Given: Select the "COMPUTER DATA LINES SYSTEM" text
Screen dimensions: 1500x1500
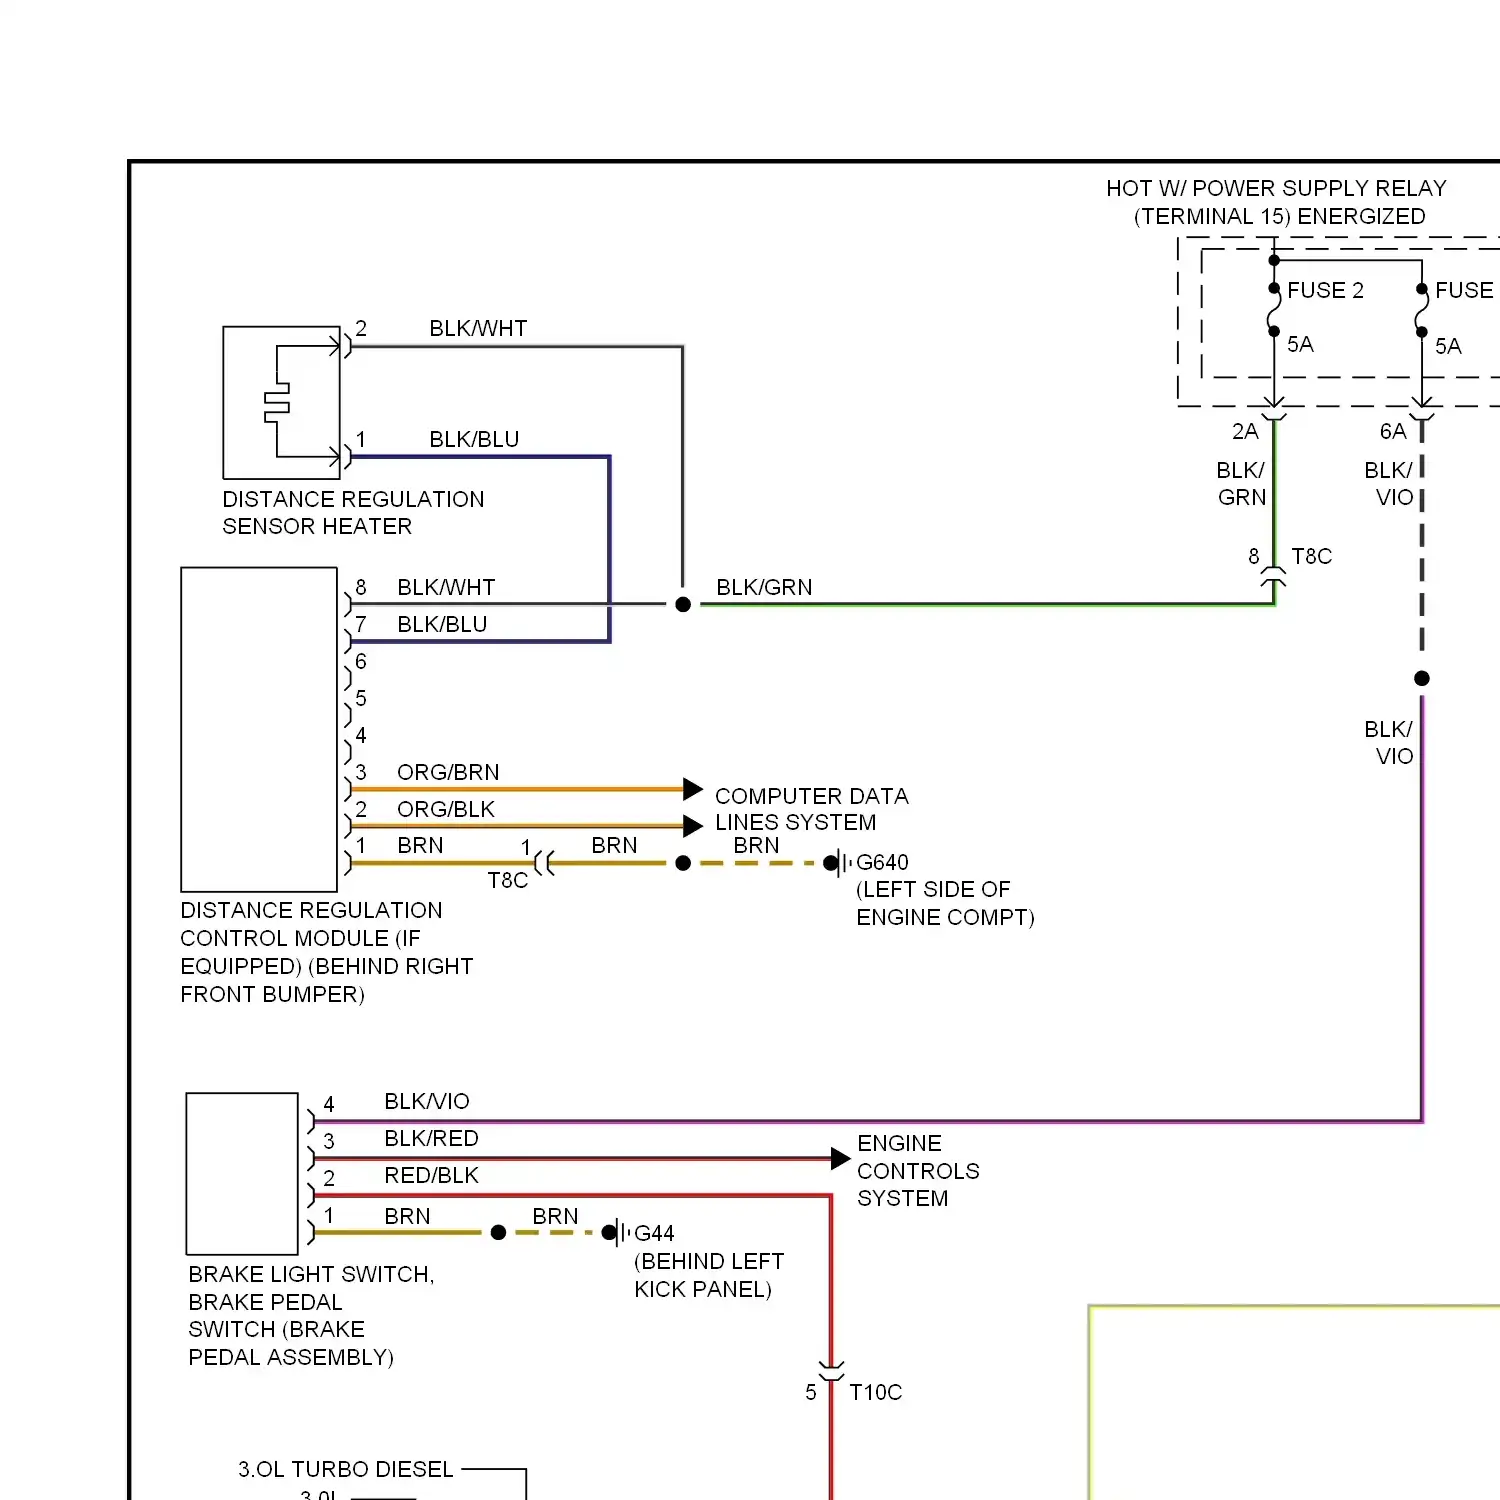Looking at the screenshot, I should 812,809.
